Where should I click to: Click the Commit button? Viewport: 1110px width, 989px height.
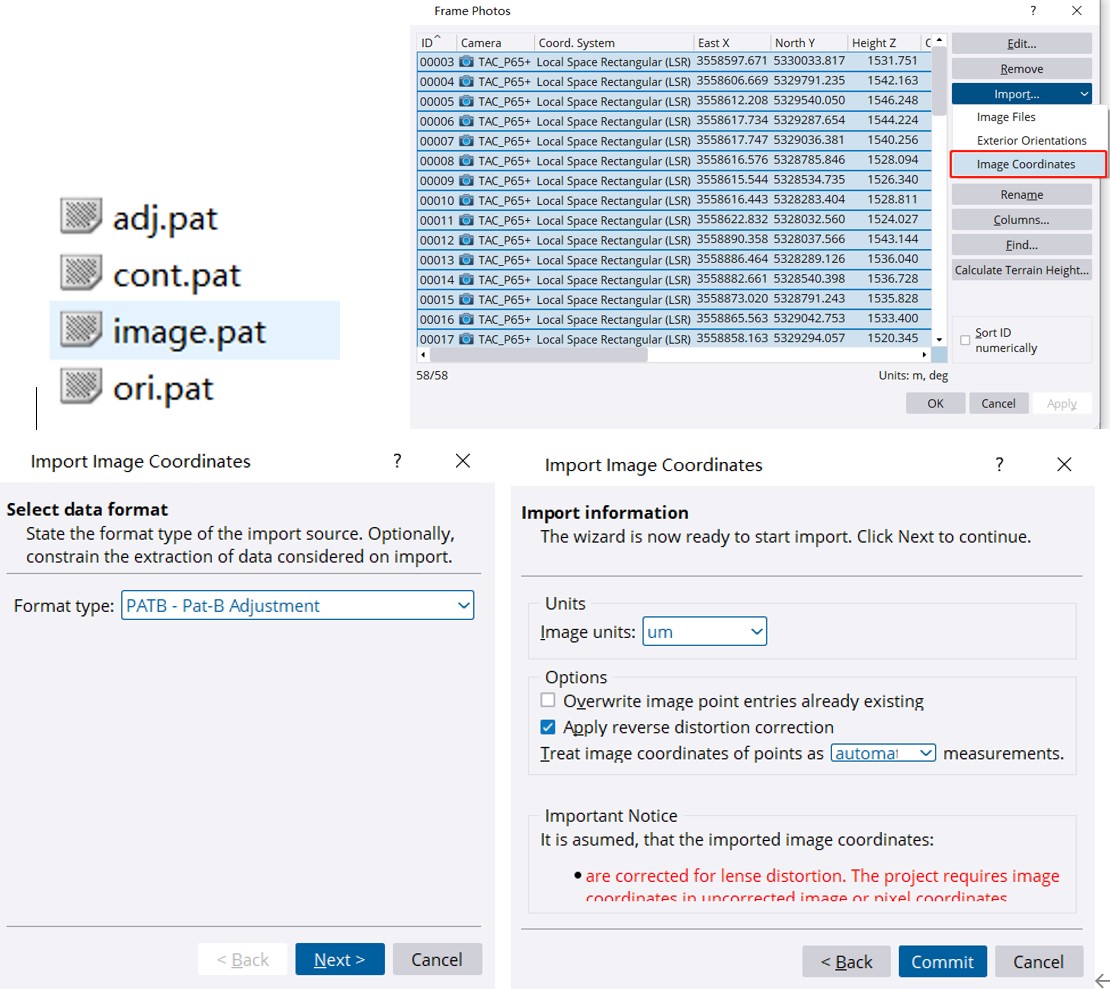click(942, 961)
